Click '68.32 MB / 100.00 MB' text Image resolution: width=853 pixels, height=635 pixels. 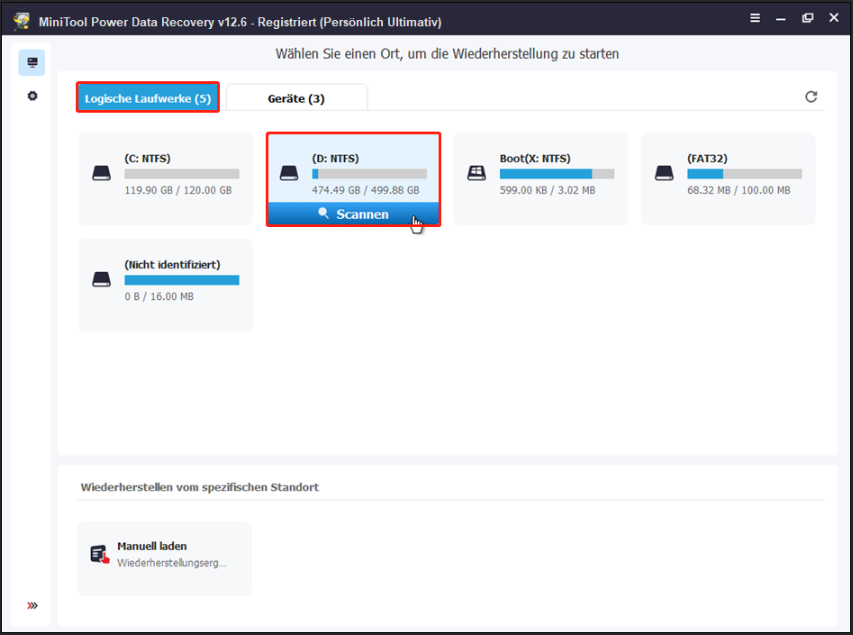pos(739,190)
